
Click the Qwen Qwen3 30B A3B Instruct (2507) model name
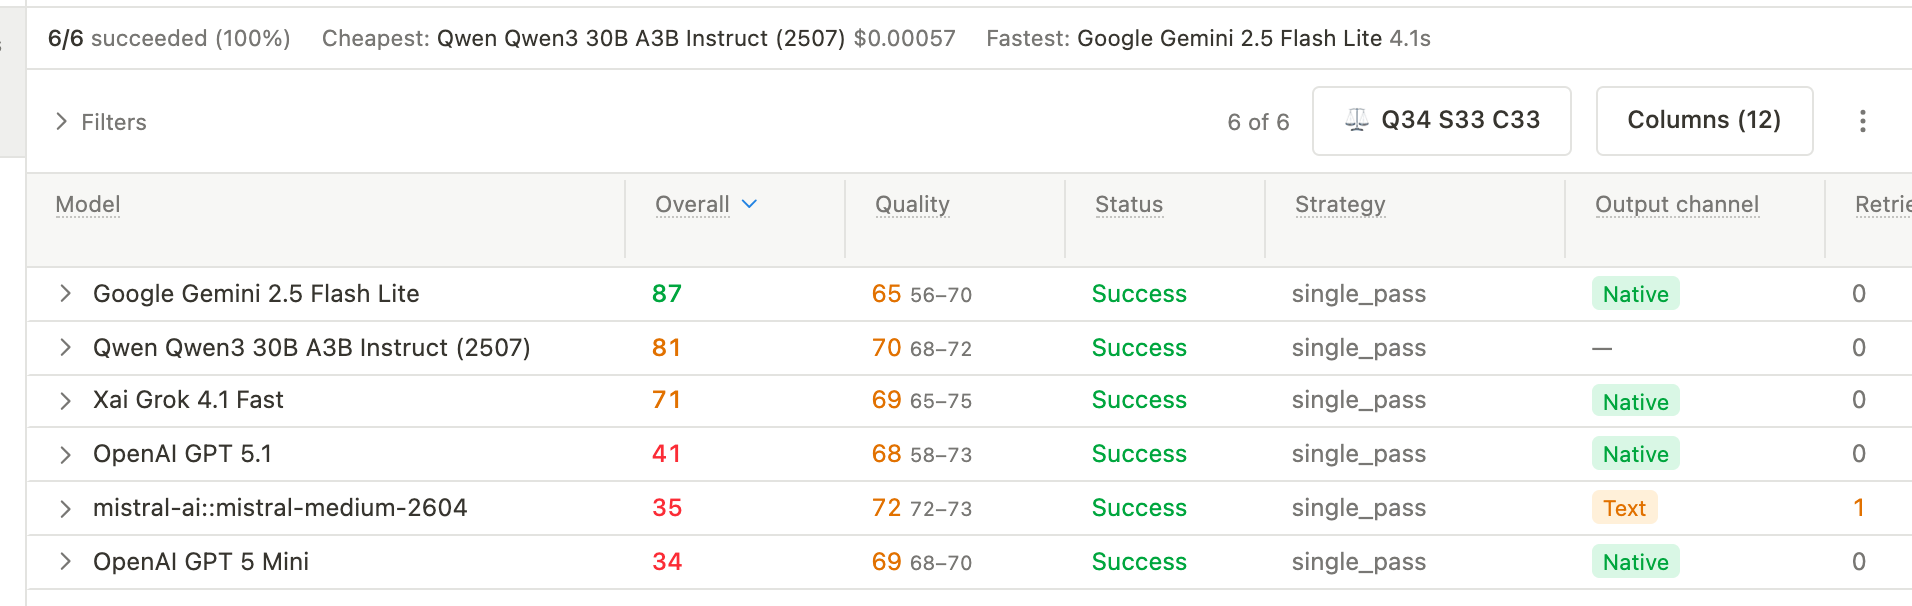[x=312, y=348]
